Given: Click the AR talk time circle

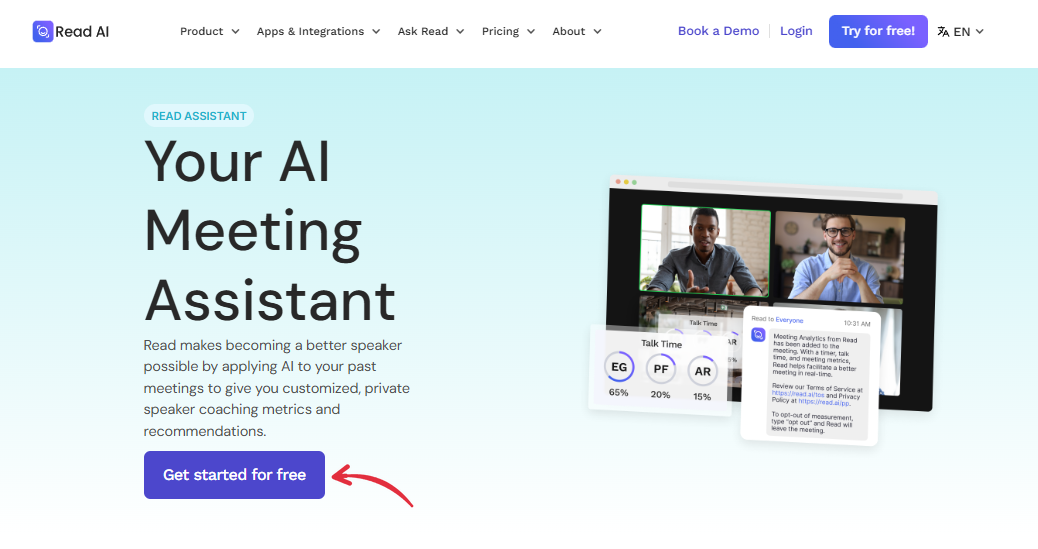Looking at the screenshot, I should click(702, 371).
